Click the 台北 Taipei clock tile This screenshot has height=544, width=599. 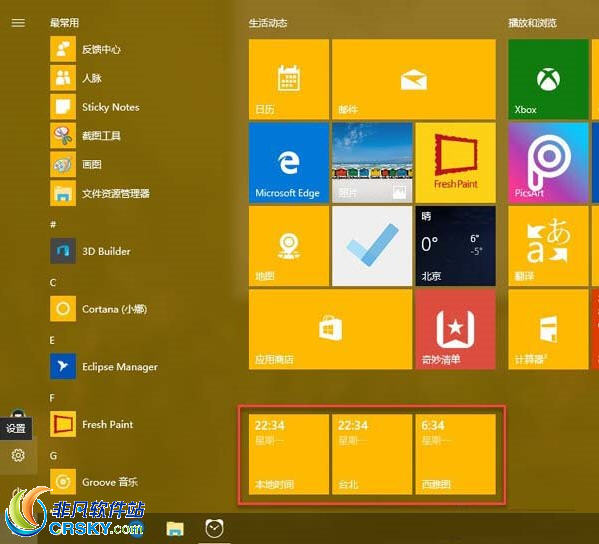coord(372,454)
